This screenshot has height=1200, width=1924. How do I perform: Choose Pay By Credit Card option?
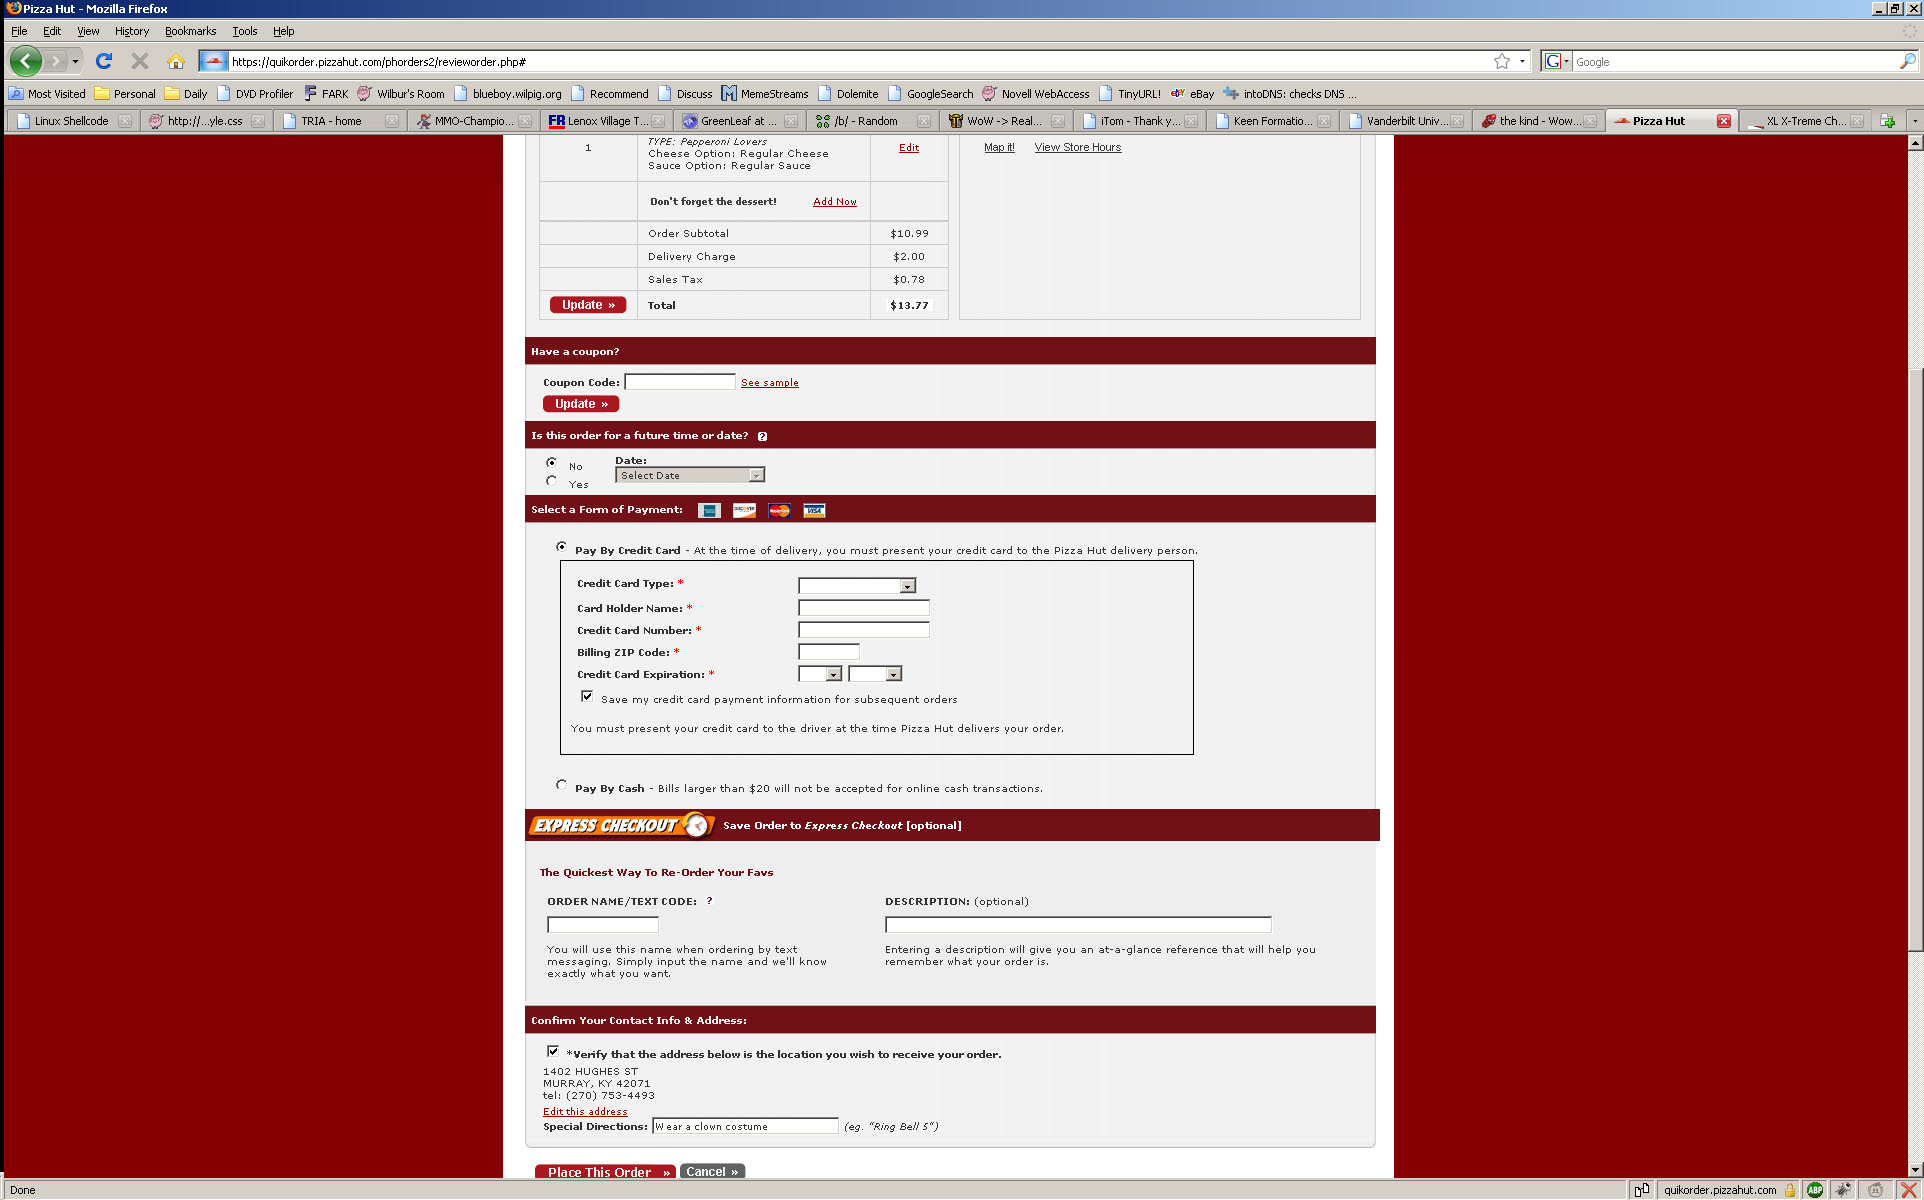tap(561, 547)
